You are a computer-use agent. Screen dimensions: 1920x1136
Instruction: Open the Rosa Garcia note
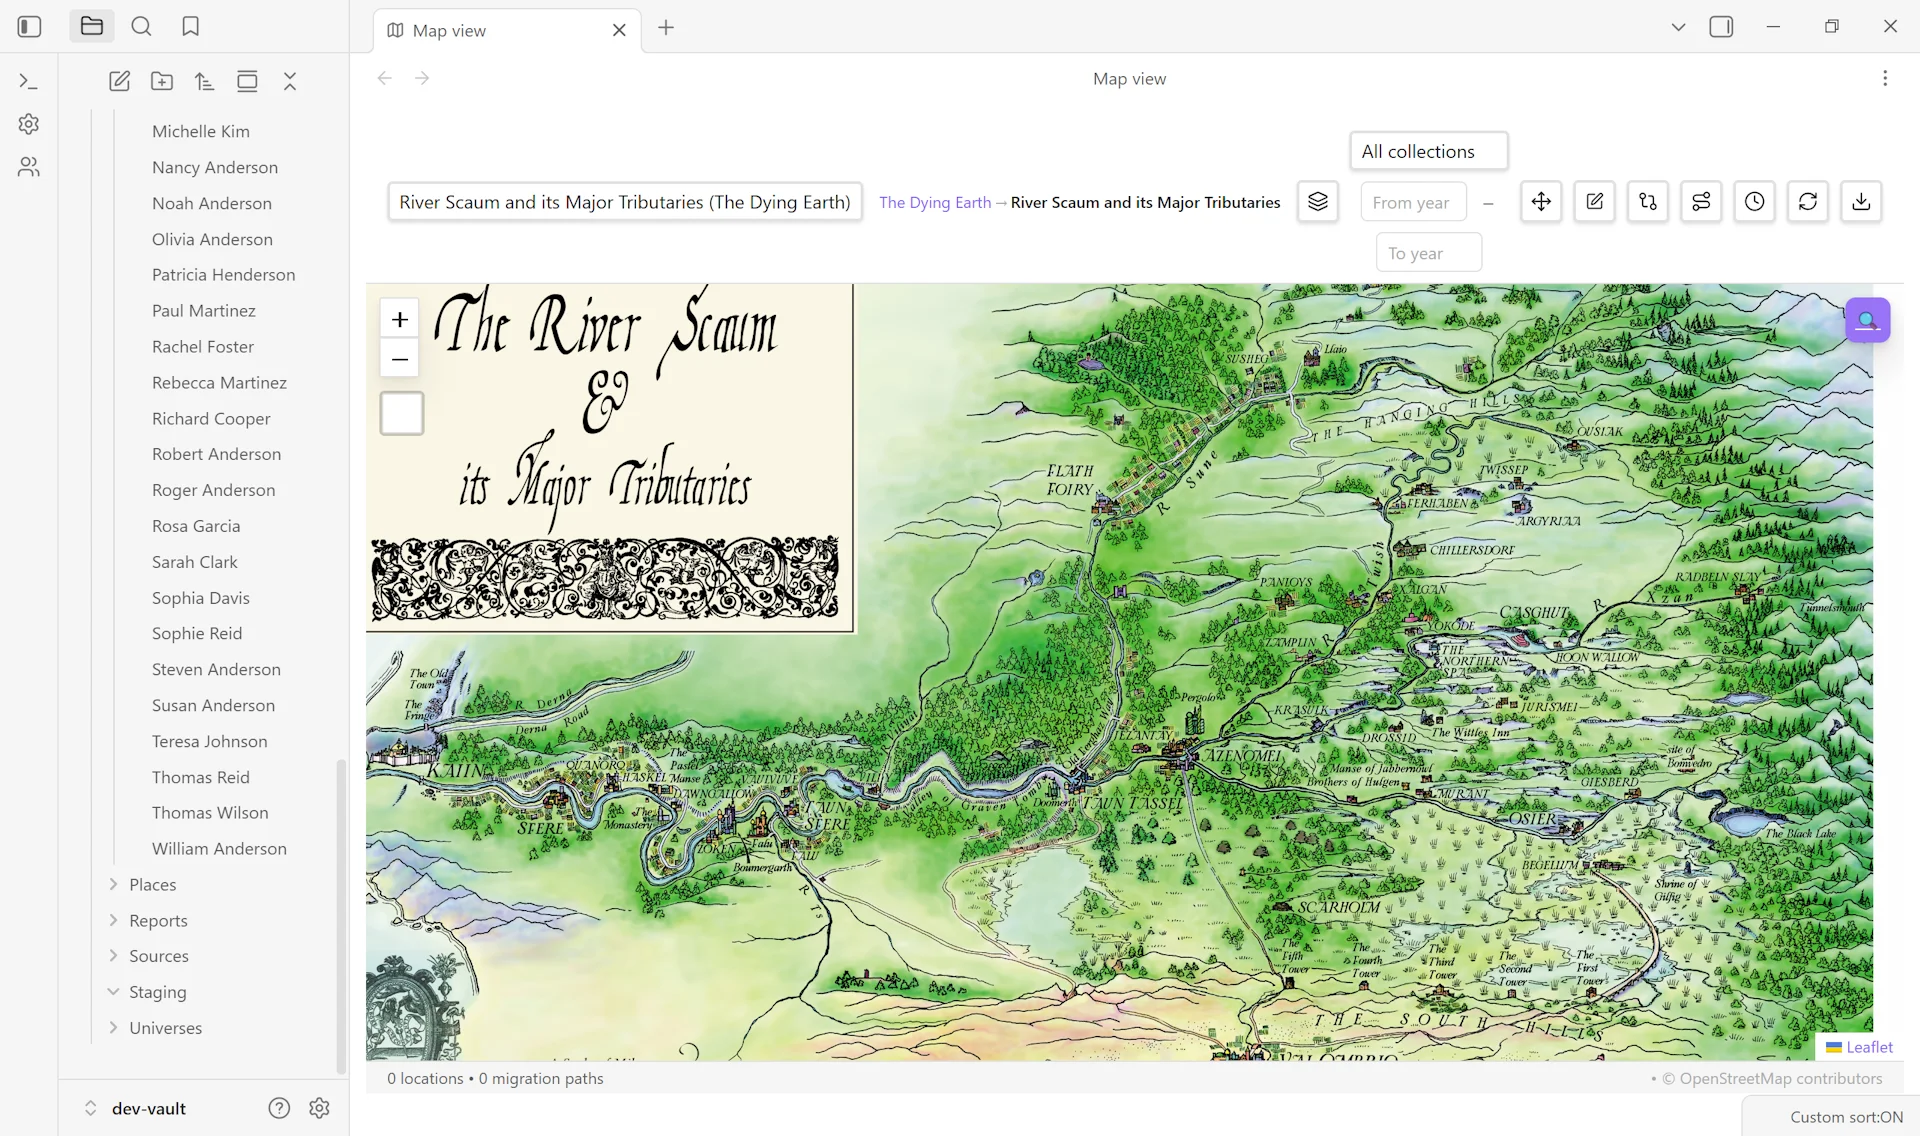tap(196, 526)
